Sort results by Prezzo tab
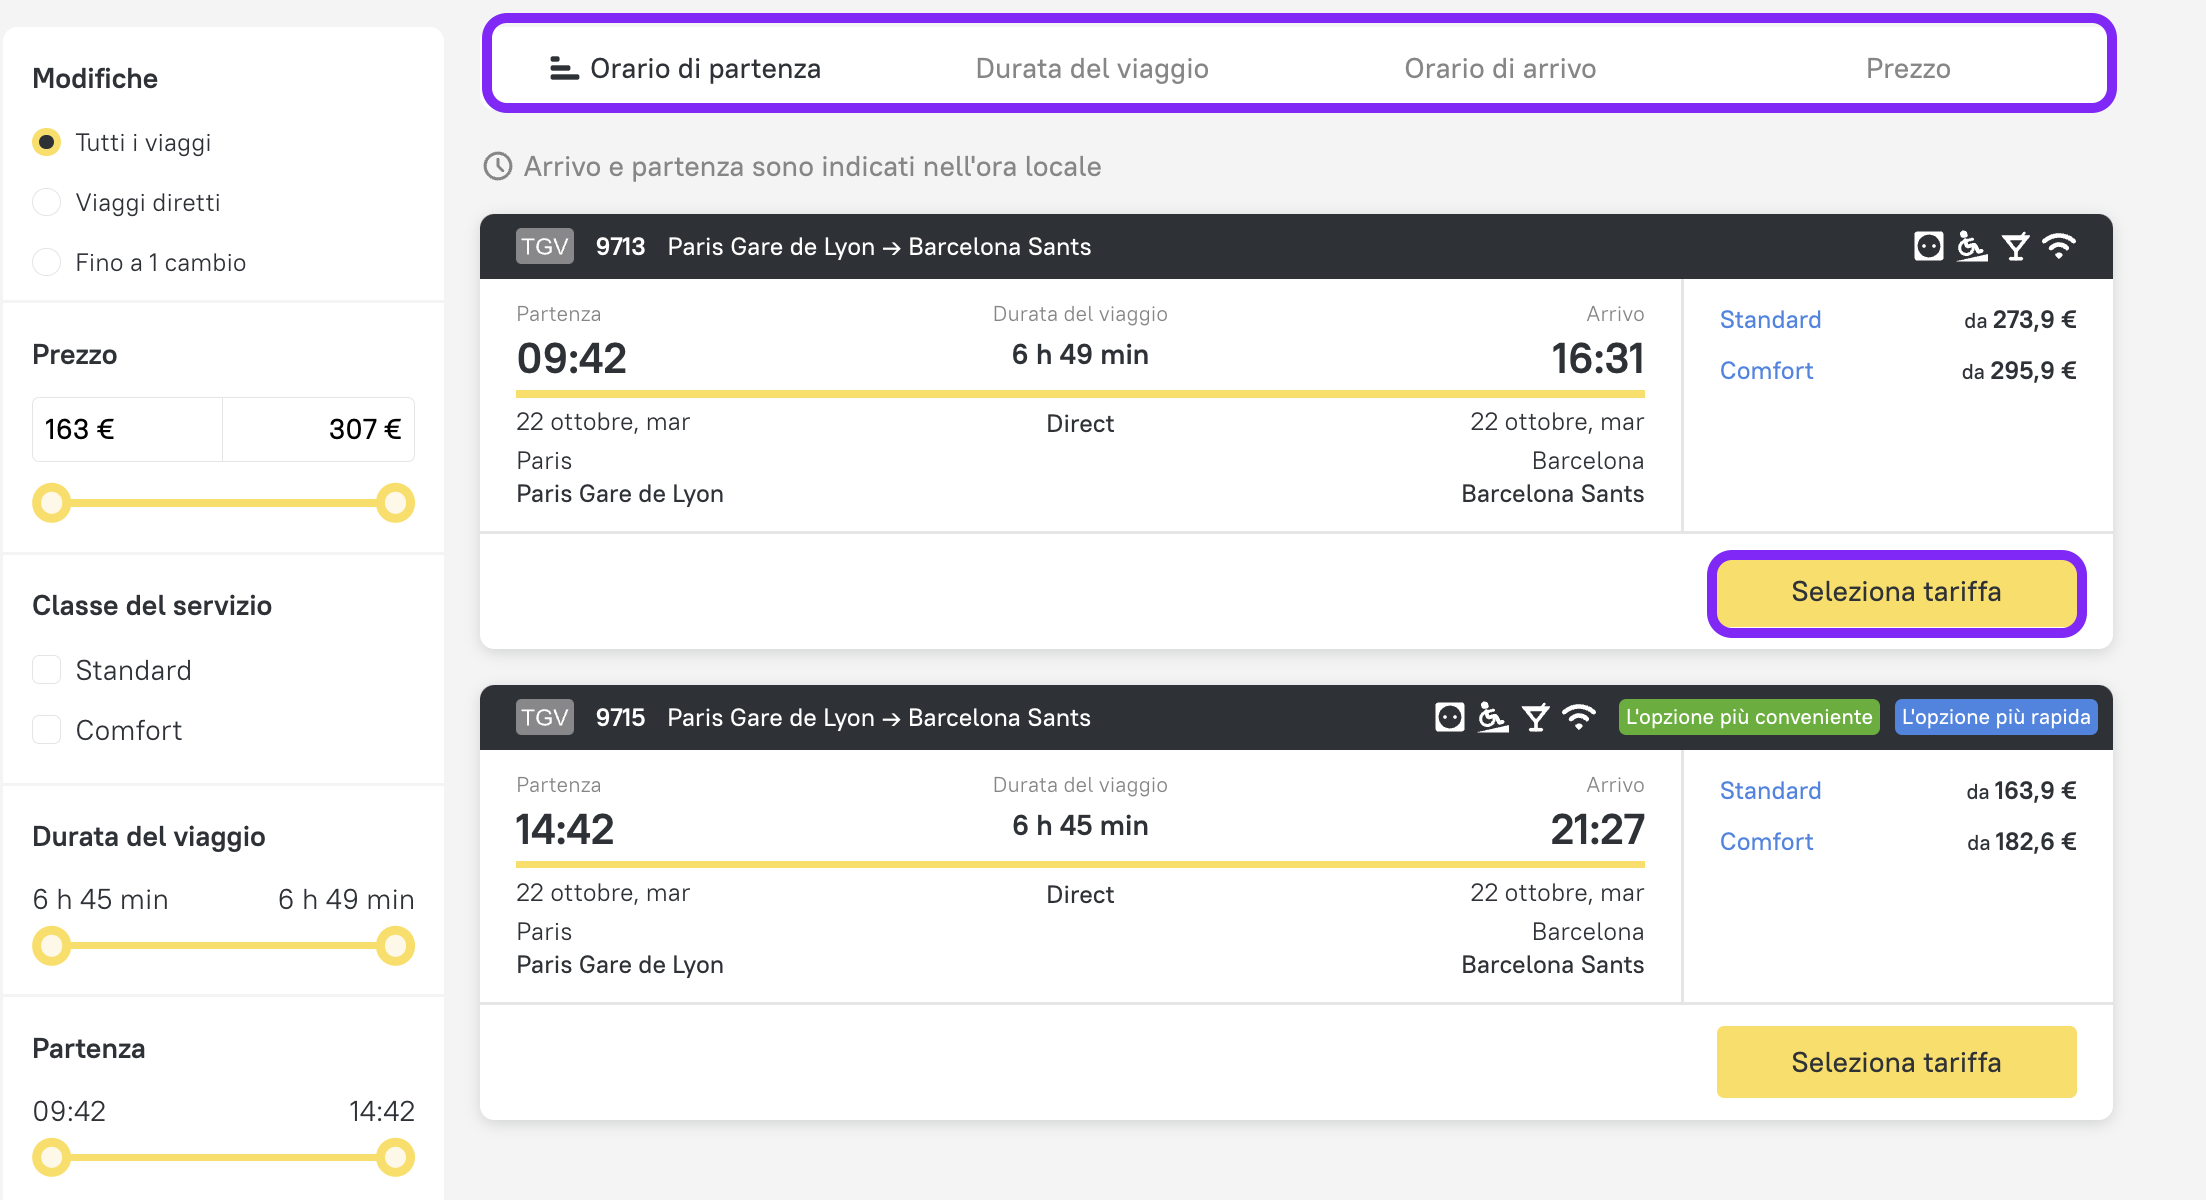 (1907, 68)
